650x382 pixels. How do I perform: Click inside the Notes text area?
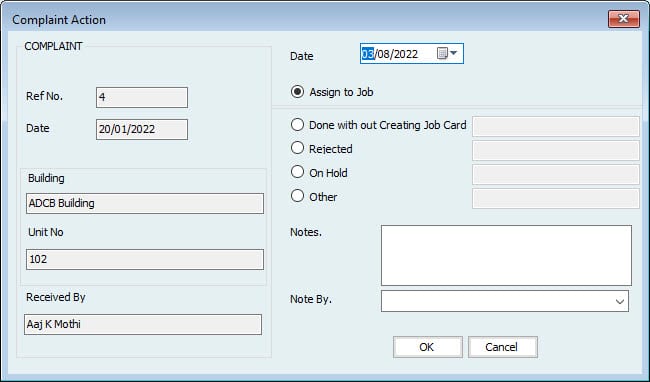pyautogui.click(x=506, y=255)
